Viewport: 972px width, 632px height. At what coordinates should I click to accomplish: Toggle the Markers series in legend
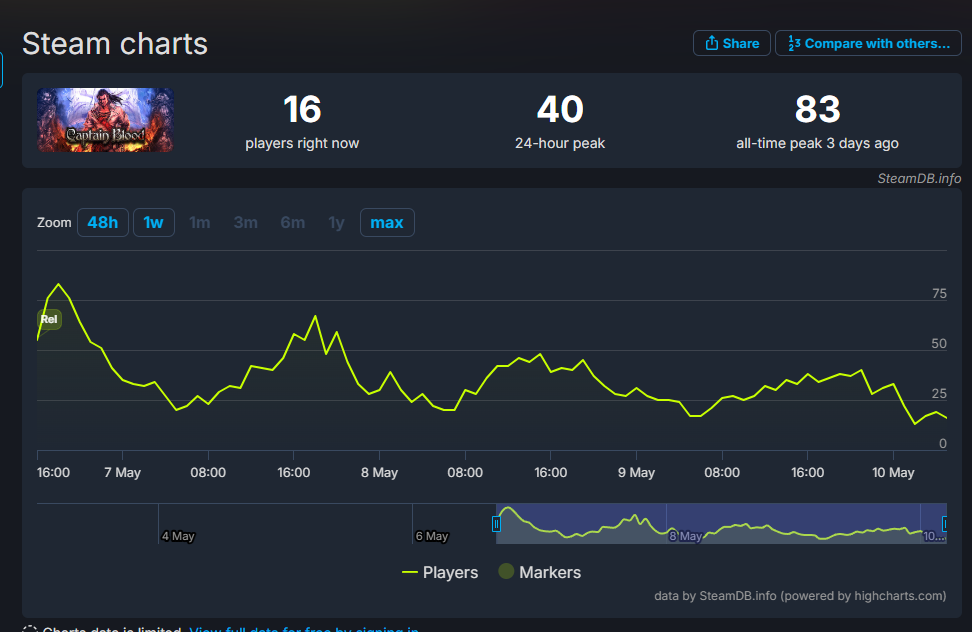(540, 573)
